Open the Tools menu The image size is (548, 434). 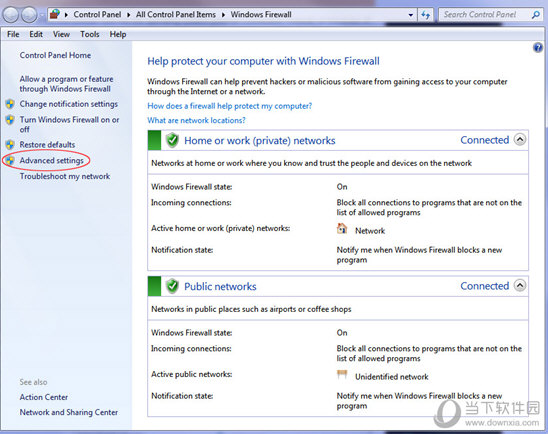[90, 34]
